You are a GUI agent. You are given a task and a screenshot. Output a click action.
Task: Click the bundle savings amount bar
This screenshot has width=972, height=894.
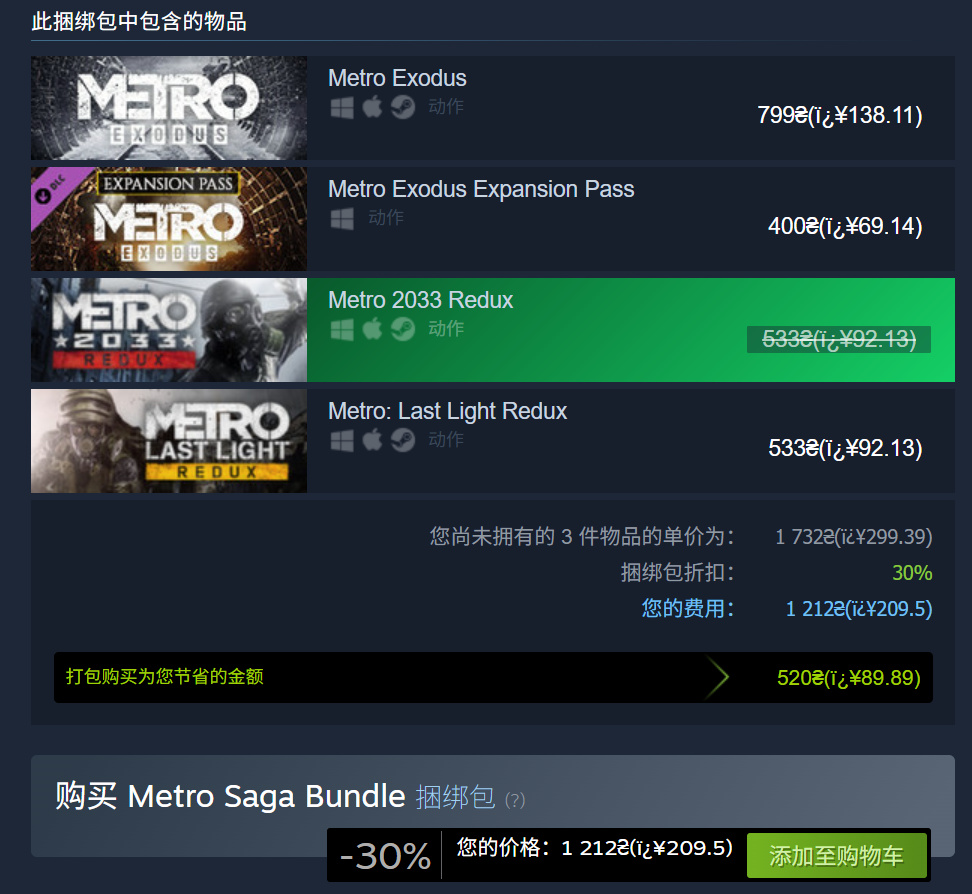pos(493,677)
